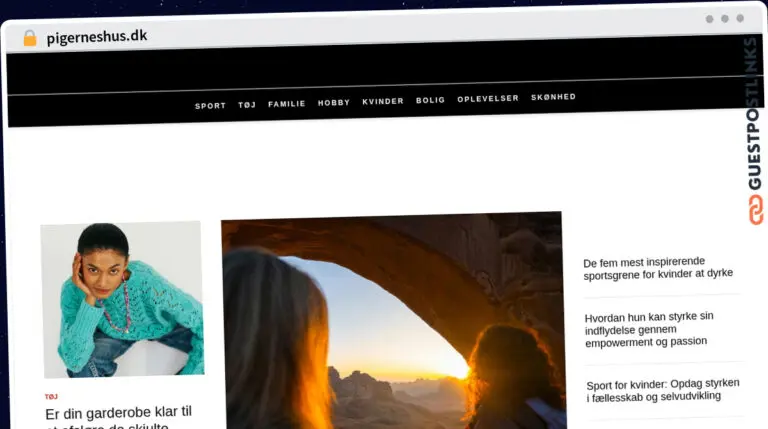Go to the FAMILIE category

(287, 104)
